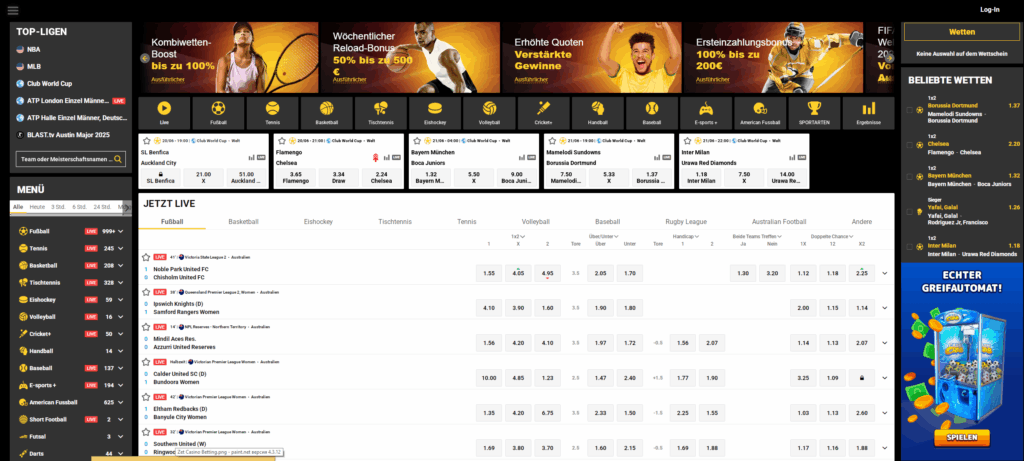Switch to the Andere live tab
1024x461 pixels.
[861, 222]
